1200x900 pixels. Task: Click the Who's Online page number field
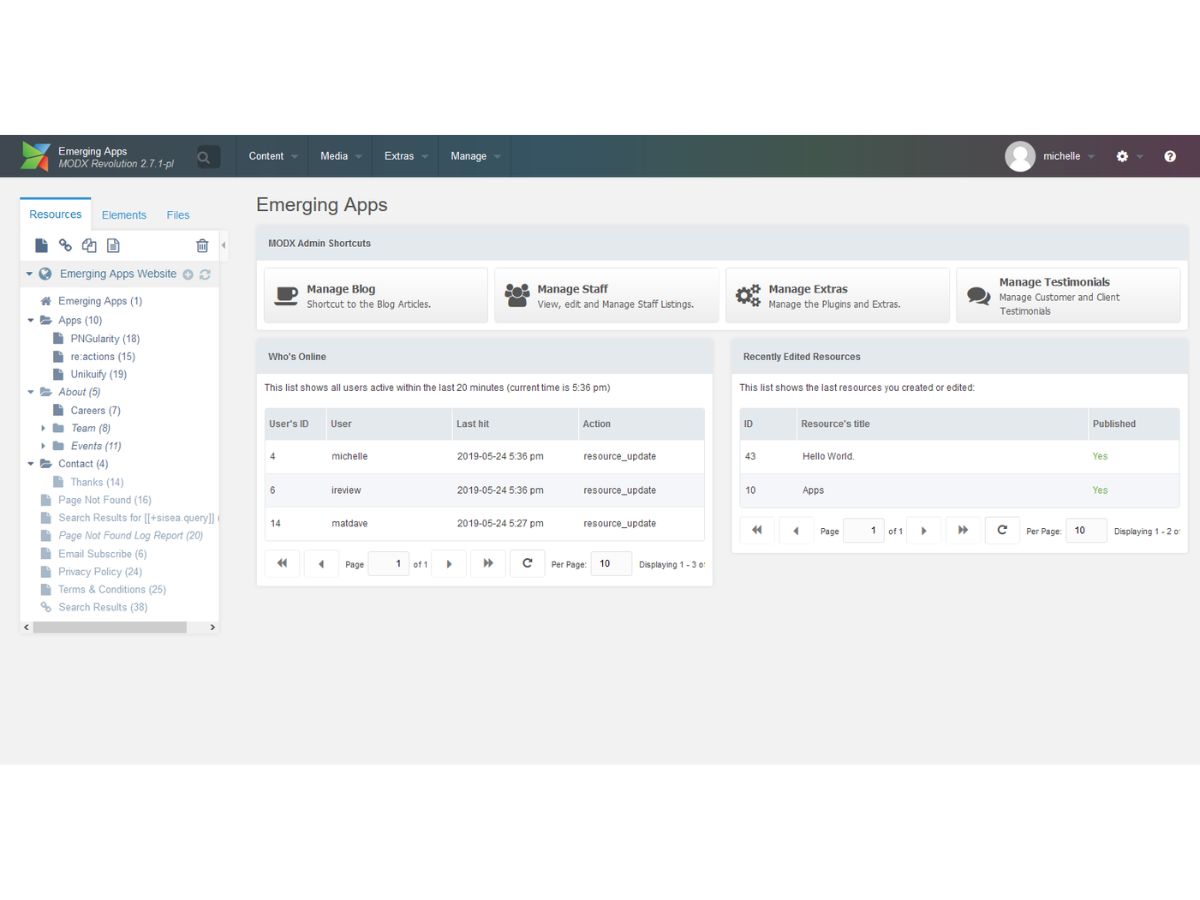[x=389, y=564]
